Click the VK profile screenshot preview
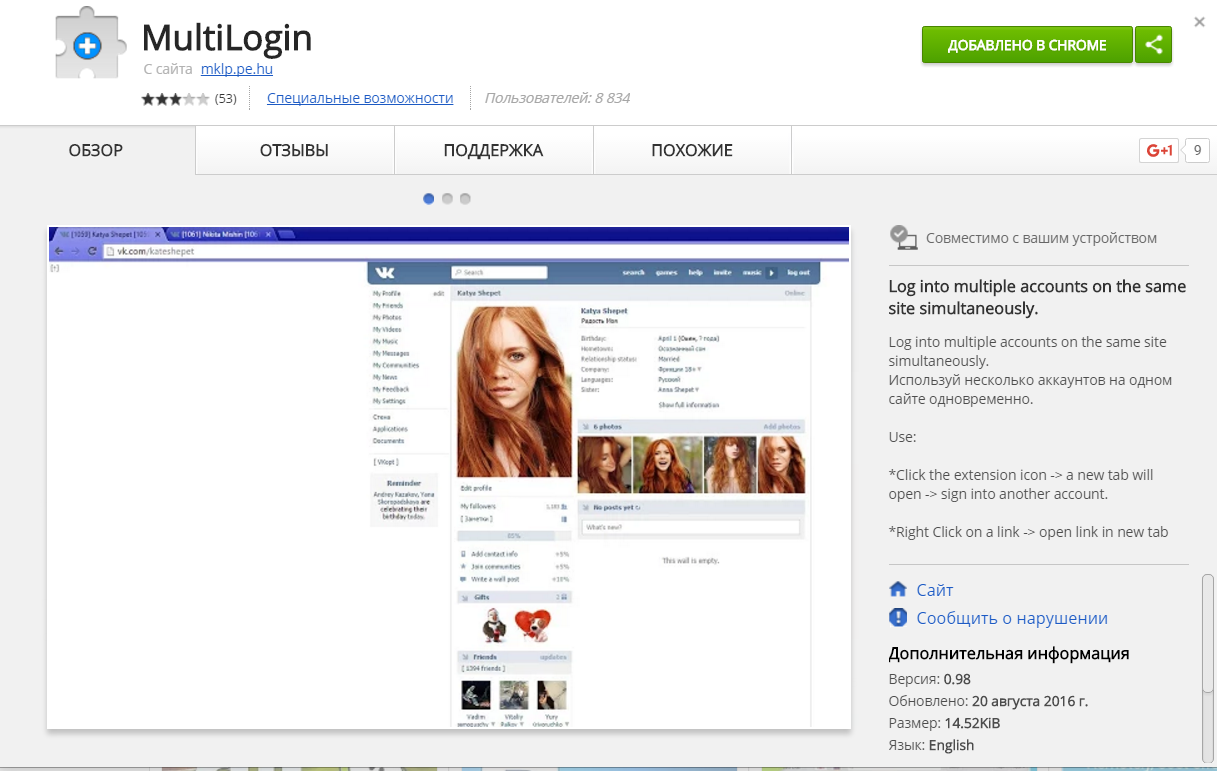This screenshot has height=771, width=1217. (x=448, y=478)
